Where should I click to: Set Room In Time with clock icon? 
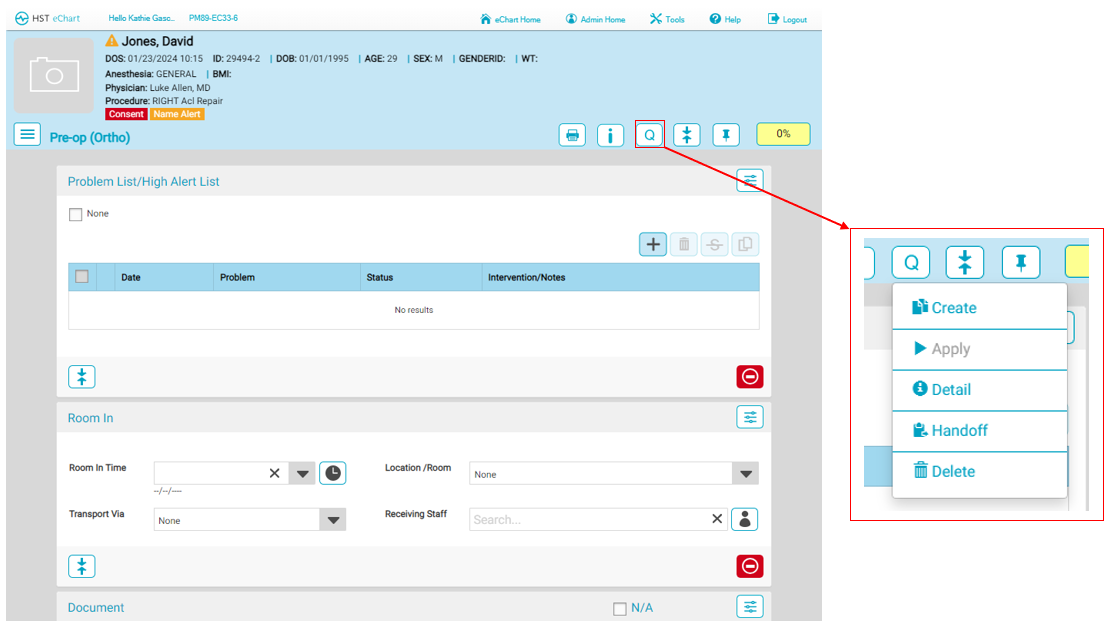333,473
